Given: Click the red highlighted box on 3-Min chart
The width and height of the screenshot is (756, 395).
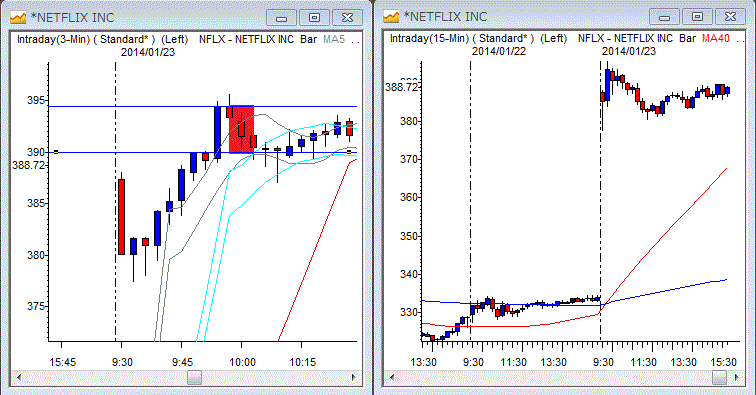Looking at the screenshot, I should [242, 129].
